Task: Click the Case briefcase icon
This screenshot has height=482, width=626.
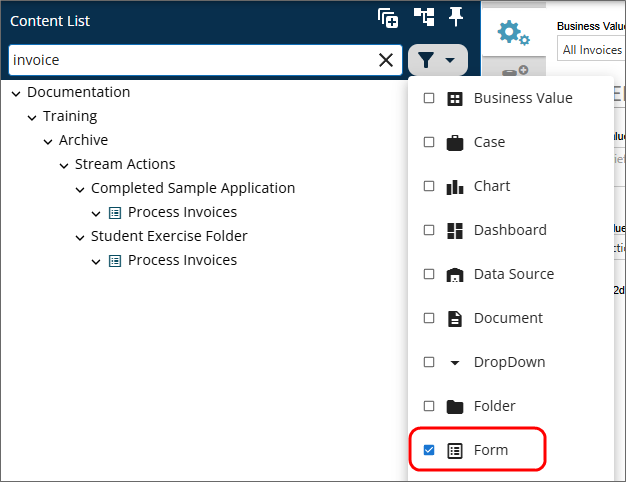Action: point(455,142)
